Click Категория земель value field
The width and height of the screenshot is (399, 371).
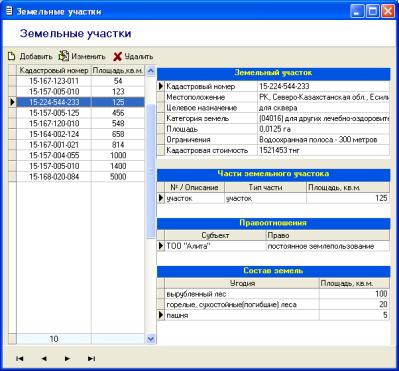[x=323, y=118]
